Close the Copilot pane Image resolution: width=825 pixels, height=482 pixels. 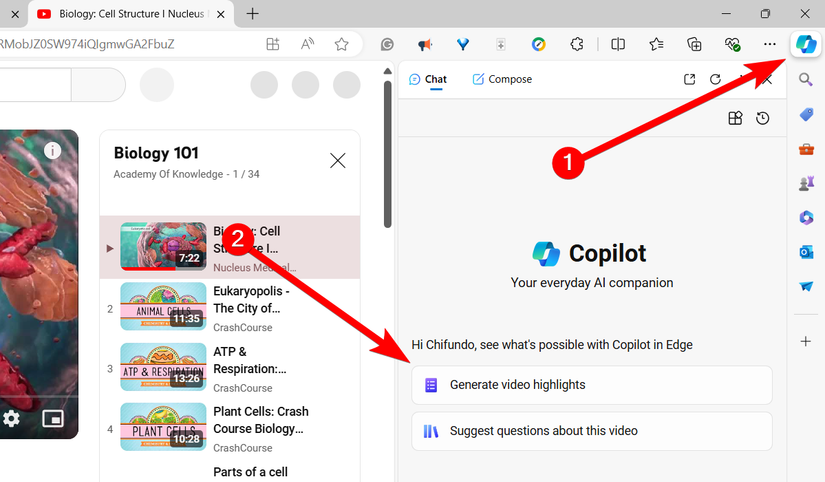coord(768,79)
